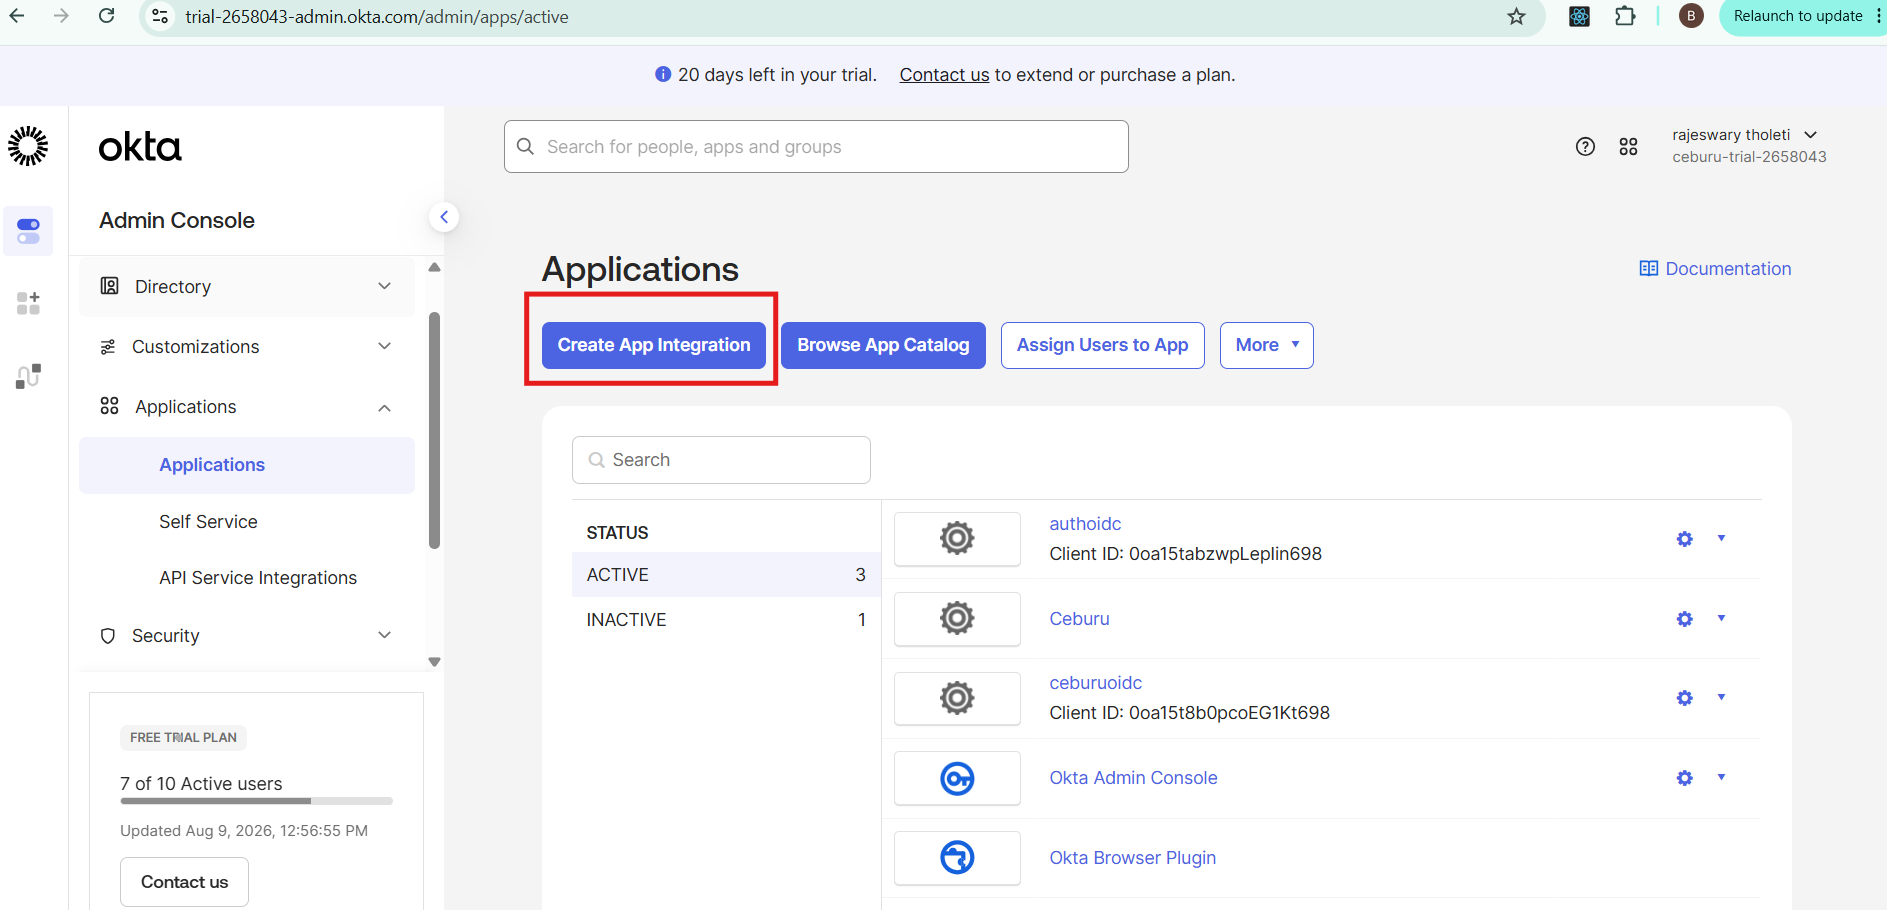
Task: Expand the Directory menu section
Action: [x=246, y=287]
